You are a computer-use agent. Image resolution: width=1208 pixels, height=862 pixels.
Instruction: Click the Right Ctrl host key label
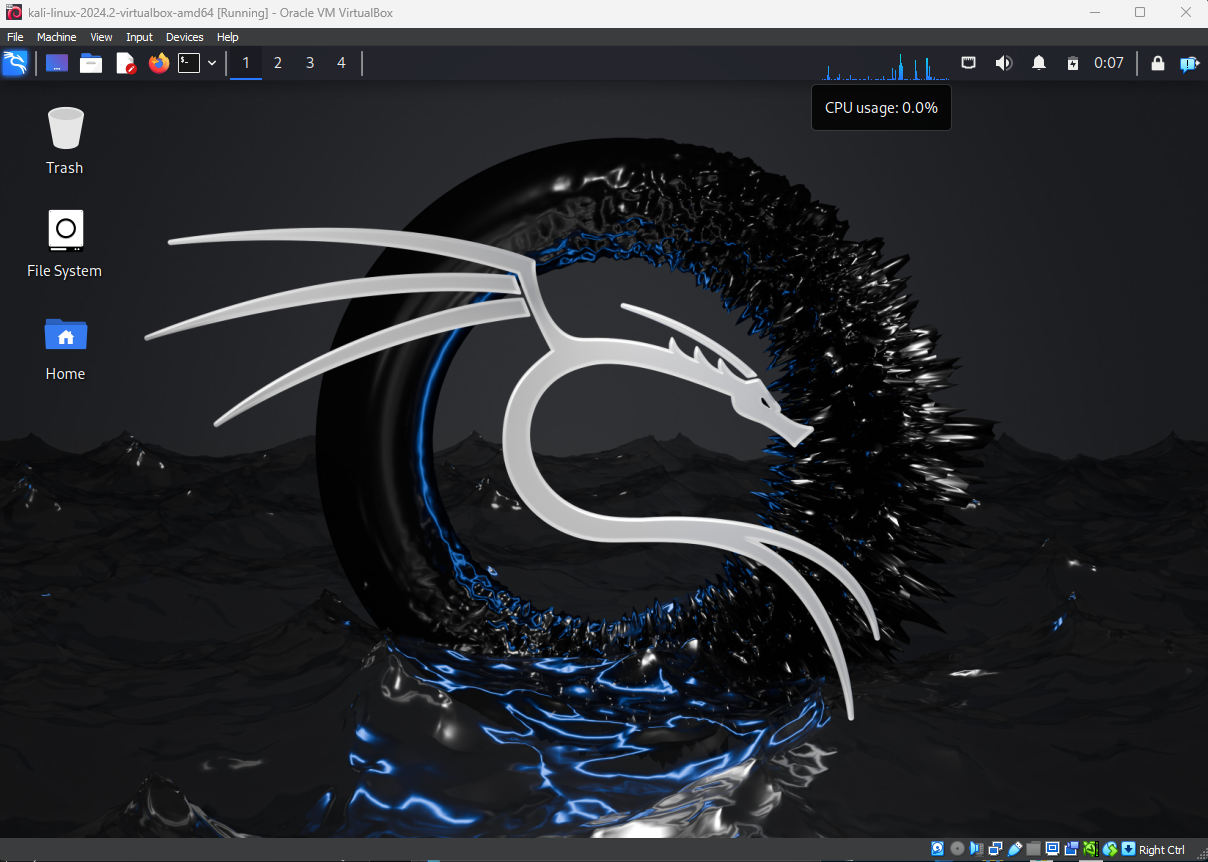coord(1162,850)
